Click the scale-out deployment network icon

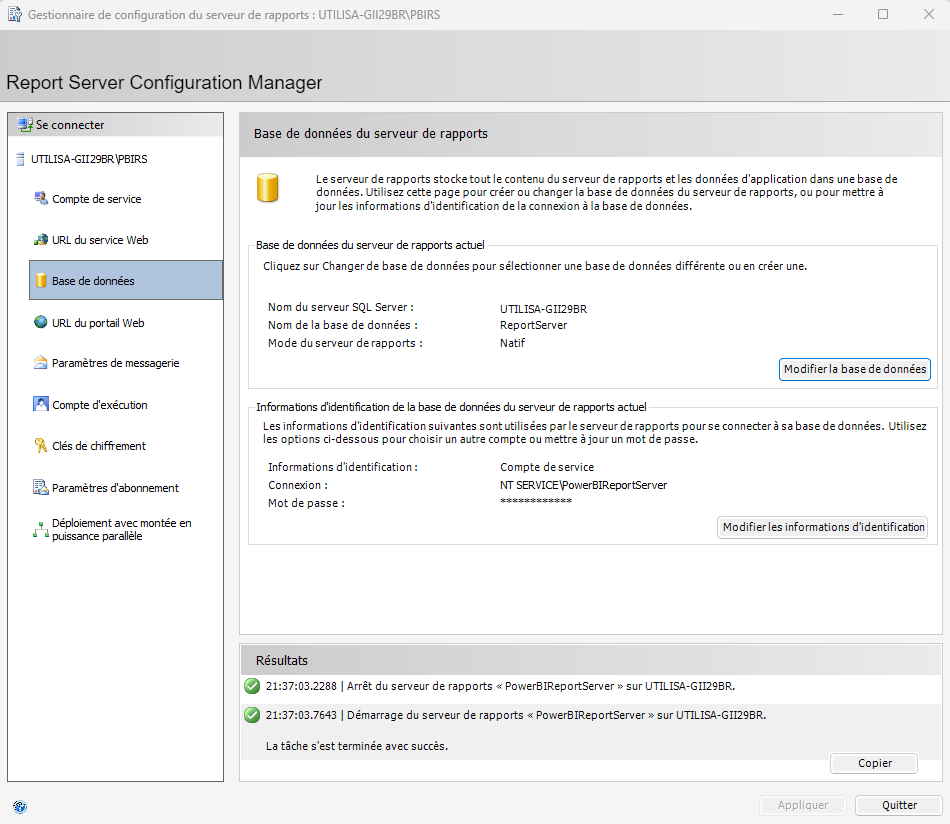(41, 530)
